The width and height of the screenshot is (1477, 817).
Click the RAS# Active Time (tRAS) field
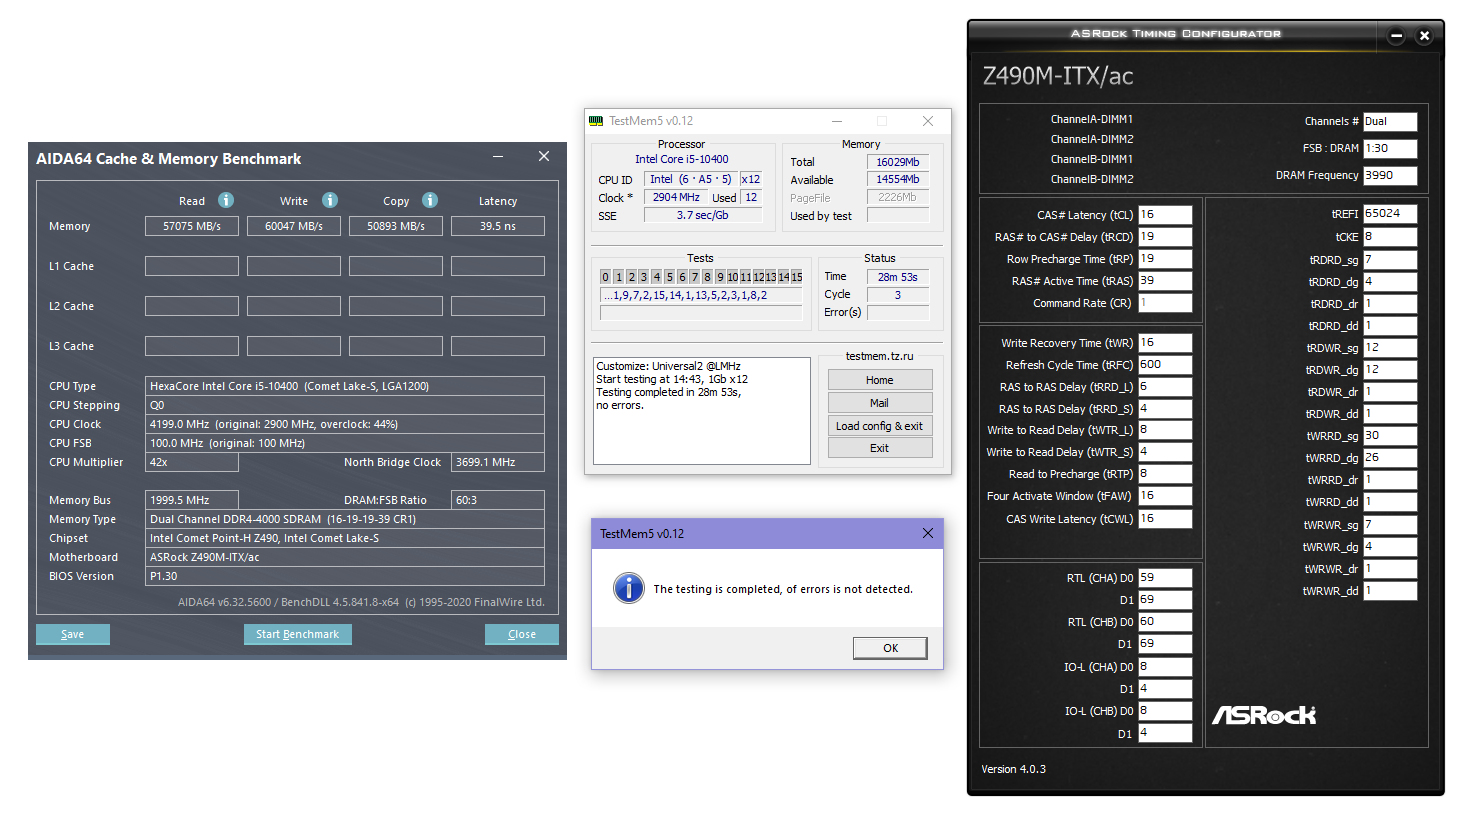[1165, 281]
